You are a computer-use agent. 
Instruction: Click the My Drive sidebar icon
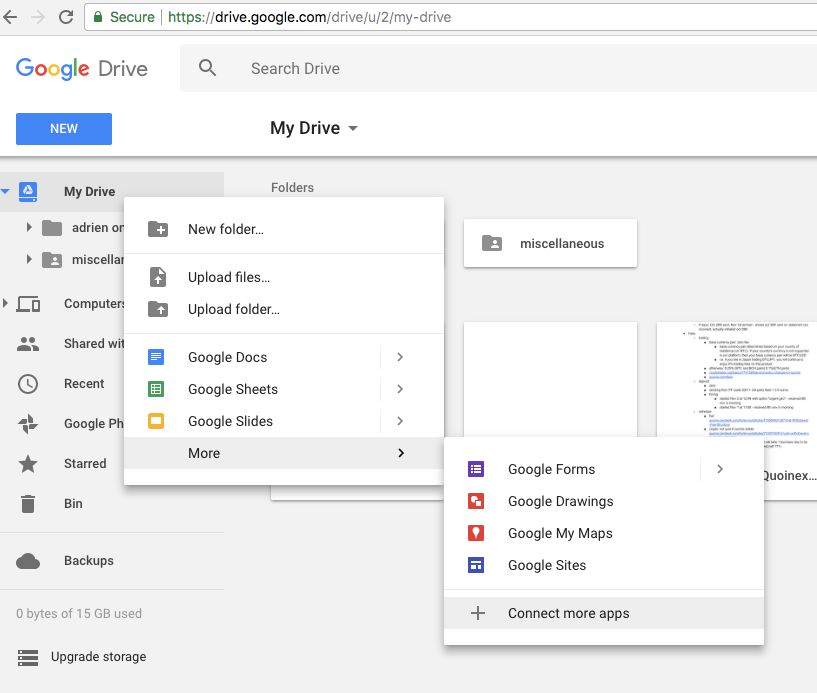click(x=28, y=191)
